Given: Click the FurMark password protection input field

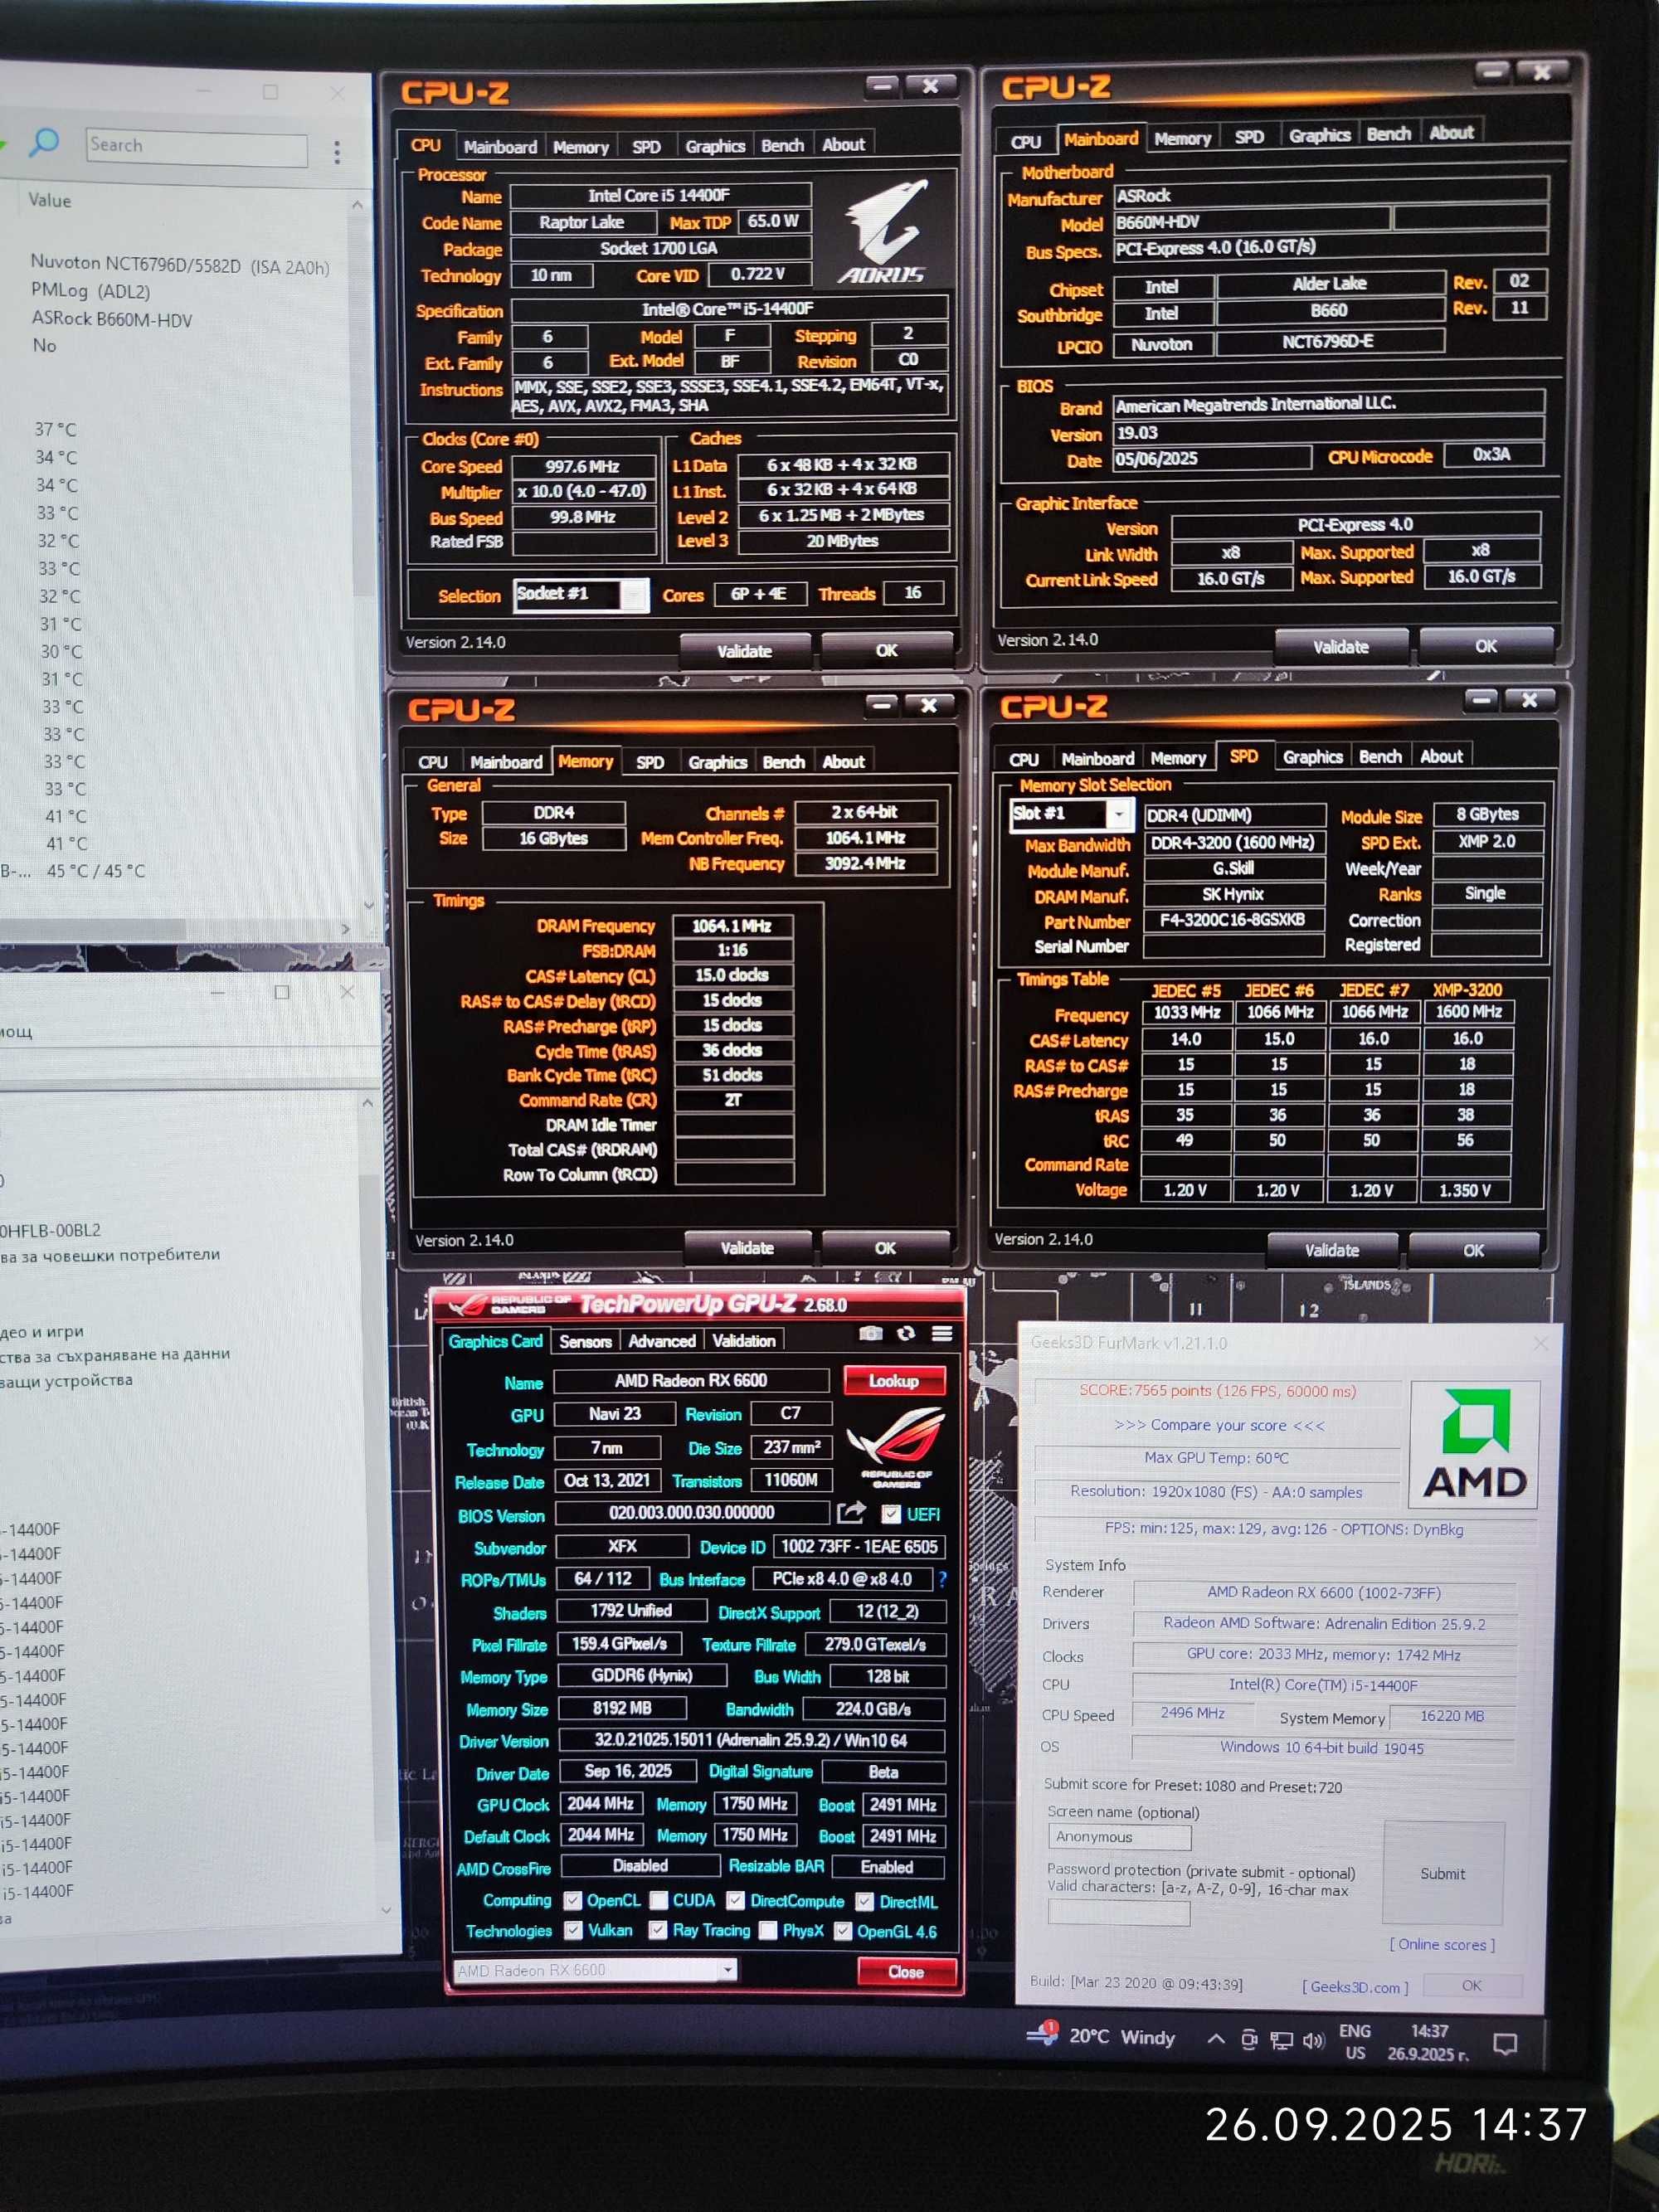Looking at the screenshot, I should 1119,1913.
